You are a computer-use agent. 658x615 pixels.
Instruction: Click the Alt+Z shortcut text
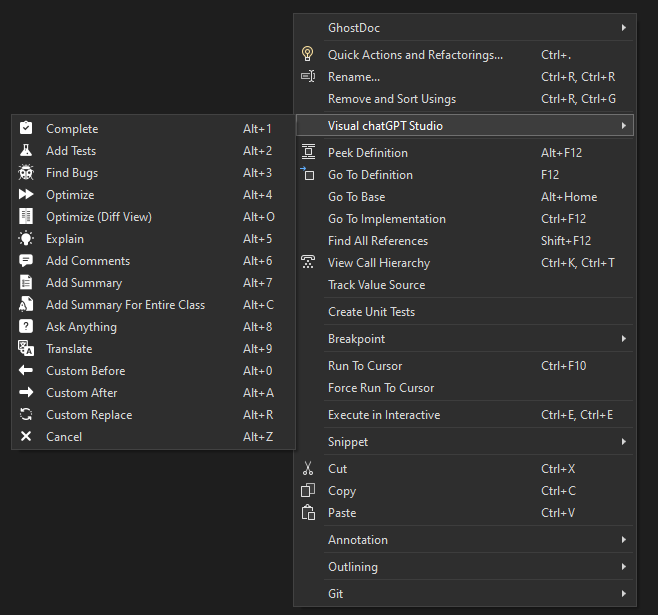point(258,437)
